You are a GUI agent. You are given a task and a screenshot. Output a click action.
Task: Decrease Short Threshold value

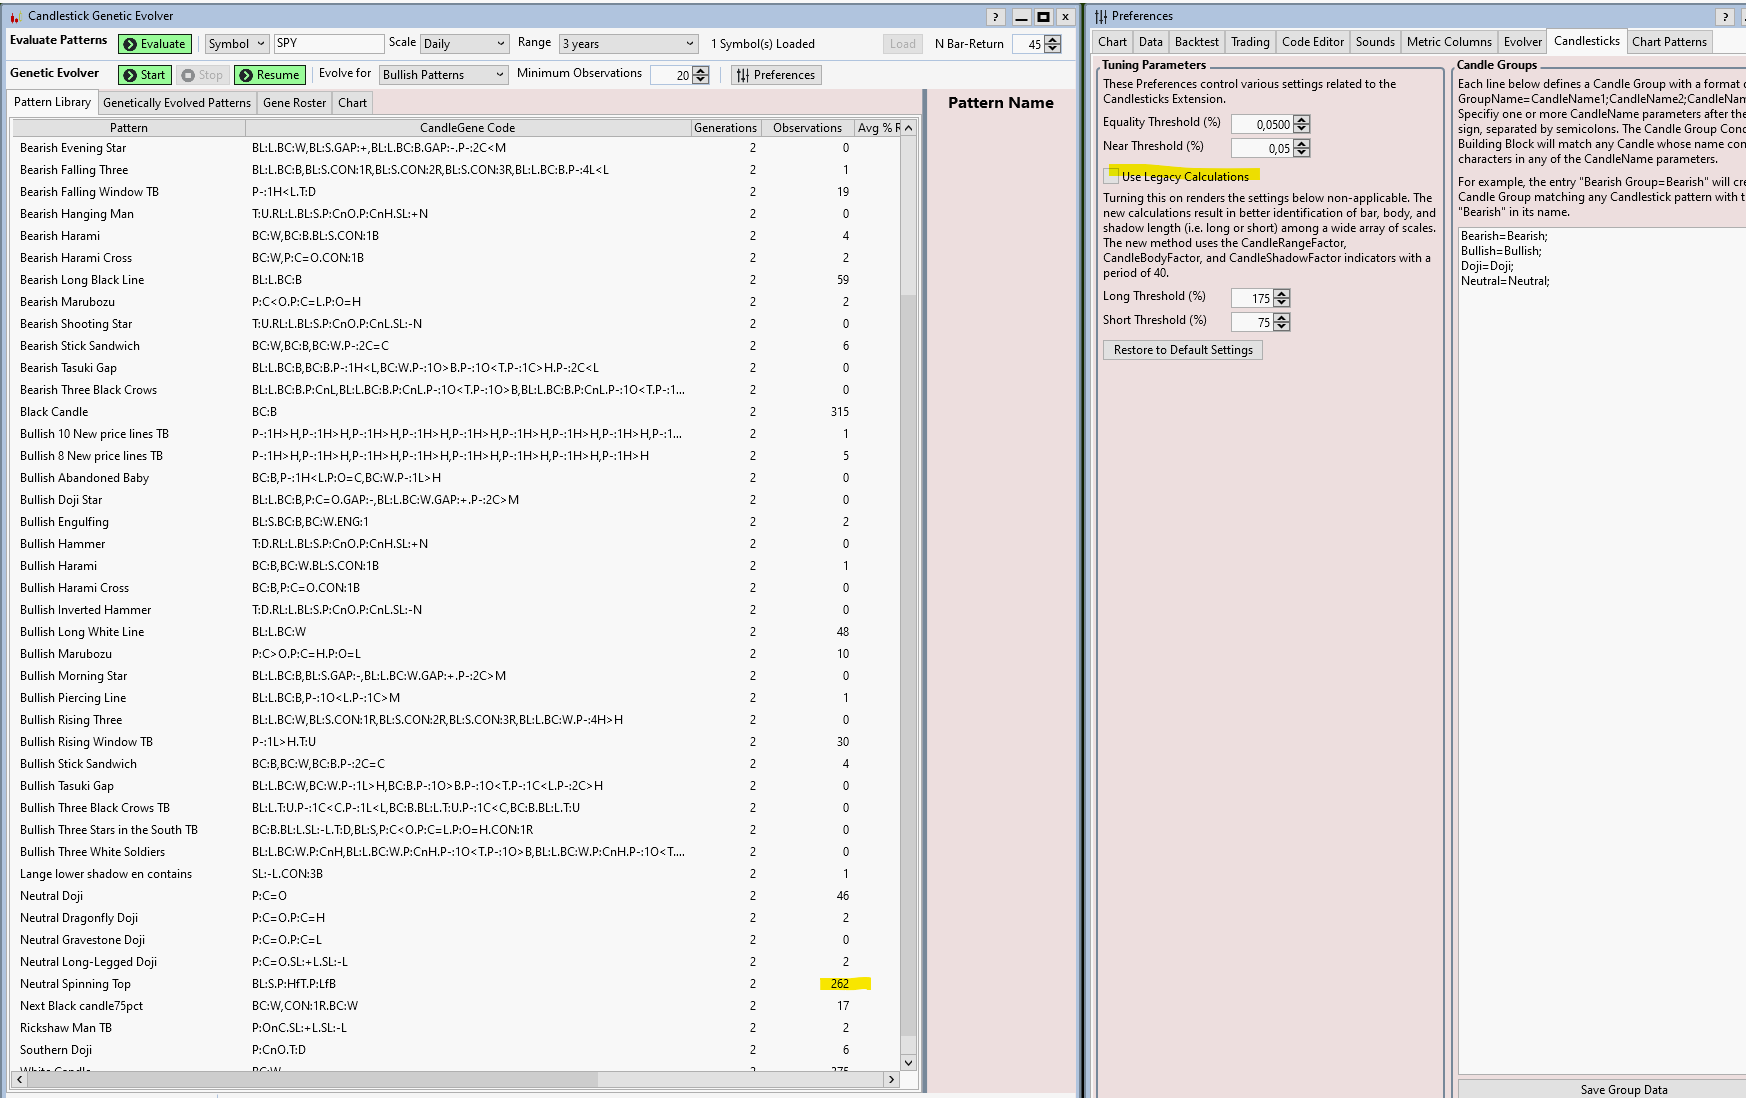tap(1282, 326)
